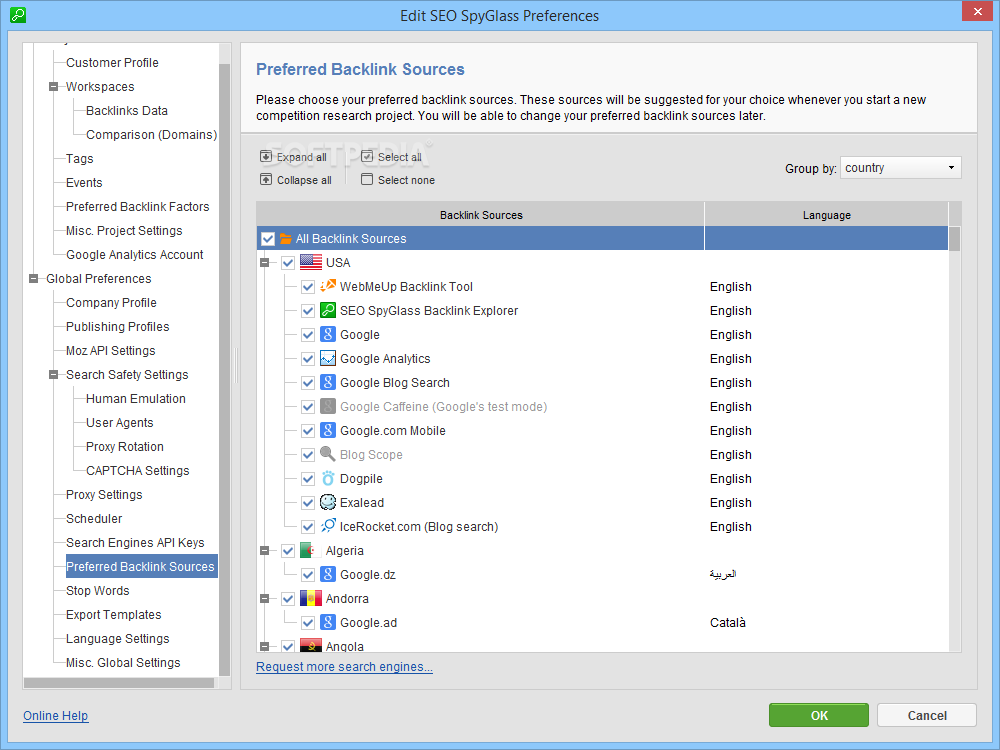Open Moz API Settings in the tree
Viewport: 1000px width, 750px height.
(110, 351)
